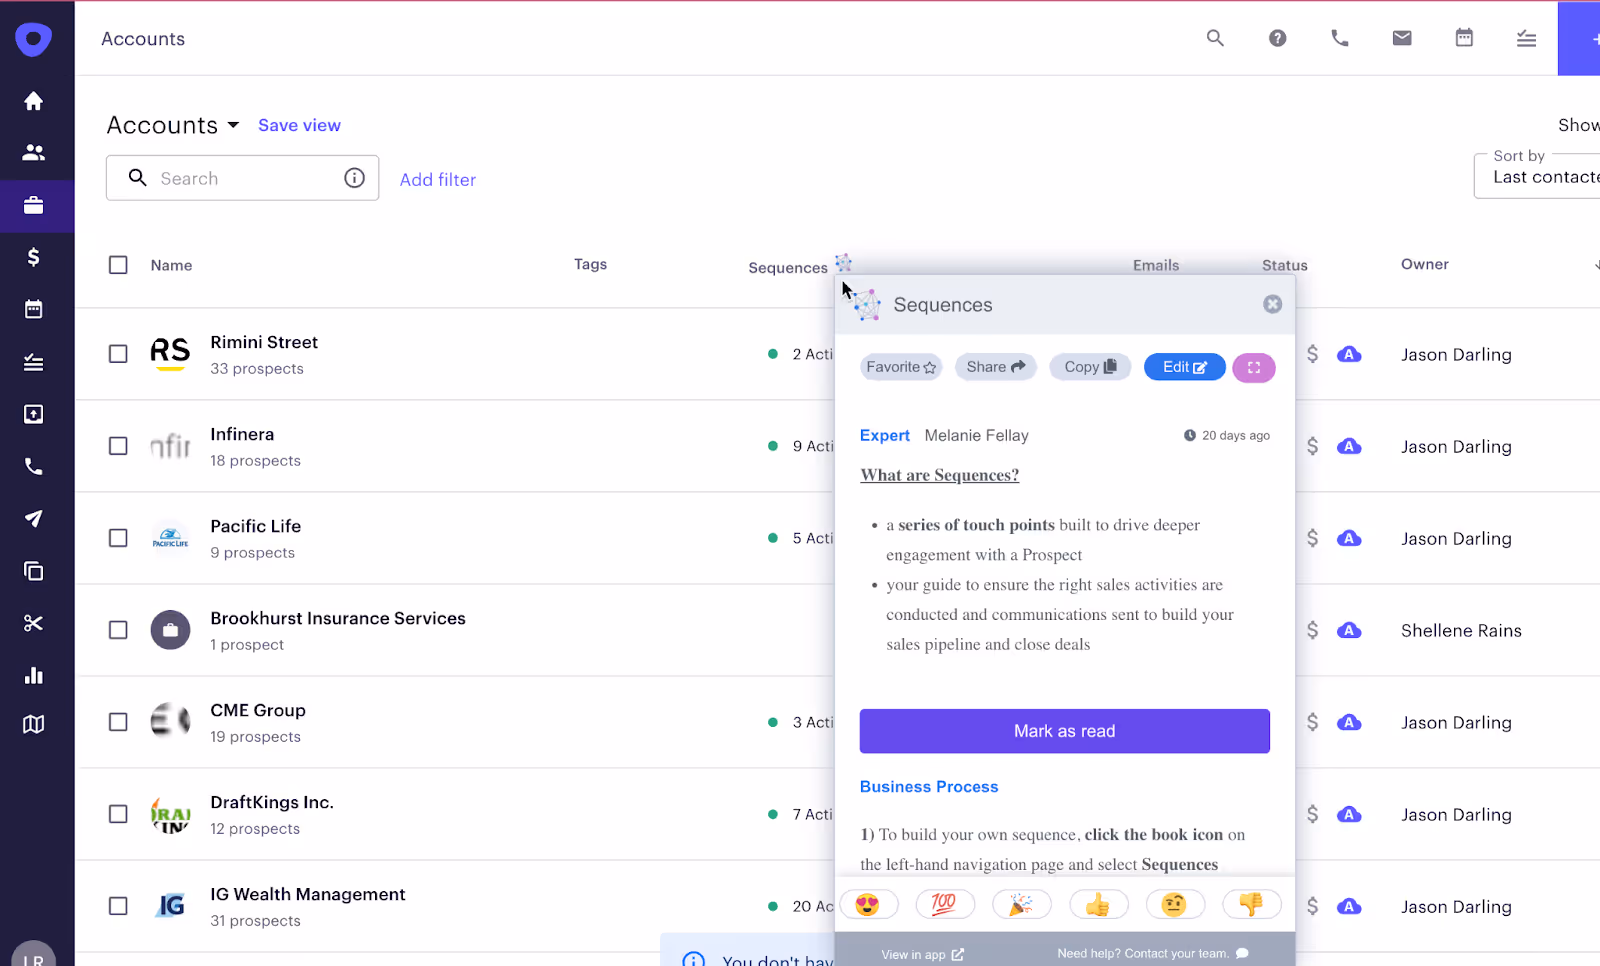Click the Copy button in popup
1600x966 pixels.
1090,367
